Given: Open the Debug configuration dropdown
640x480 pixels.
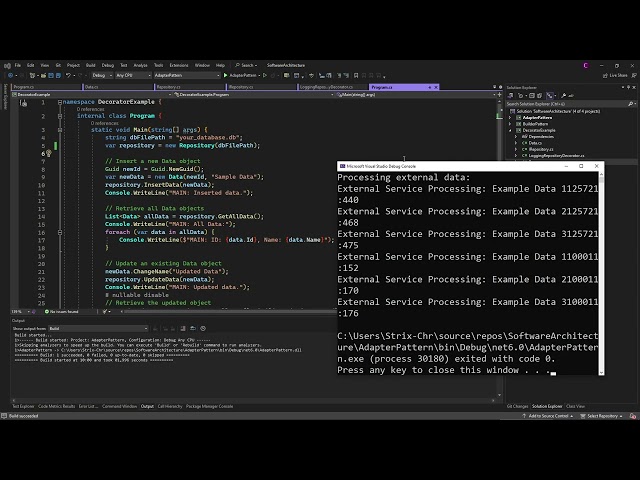Looking at the screenshot, I should (102, 76).
